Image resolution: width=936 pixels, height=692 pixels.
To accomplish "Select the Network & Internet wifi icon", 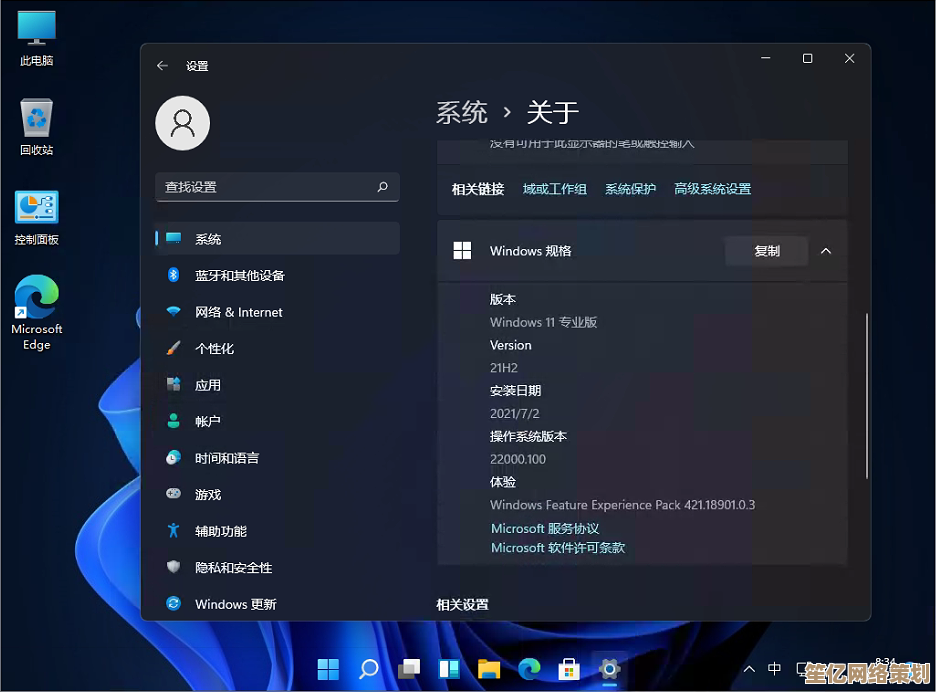I will 173,312.
